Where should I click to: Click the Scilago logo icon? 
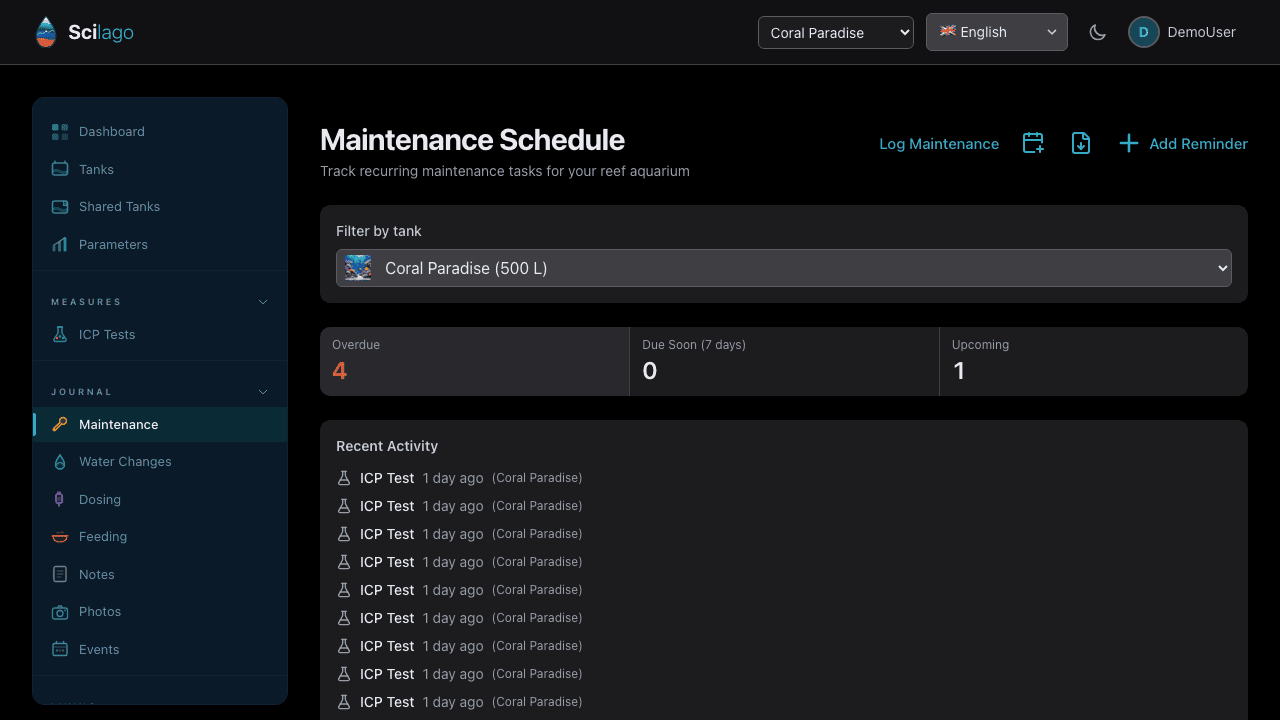[46, 32]
